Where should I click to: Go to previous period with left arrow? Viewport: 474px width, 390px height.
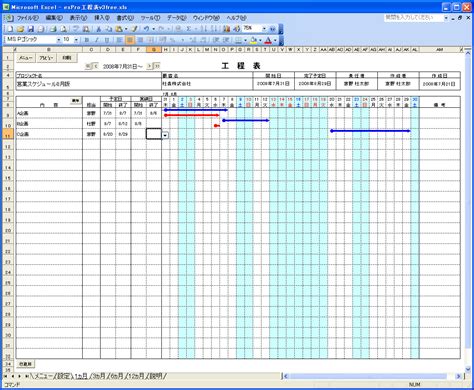coord(95,66)
